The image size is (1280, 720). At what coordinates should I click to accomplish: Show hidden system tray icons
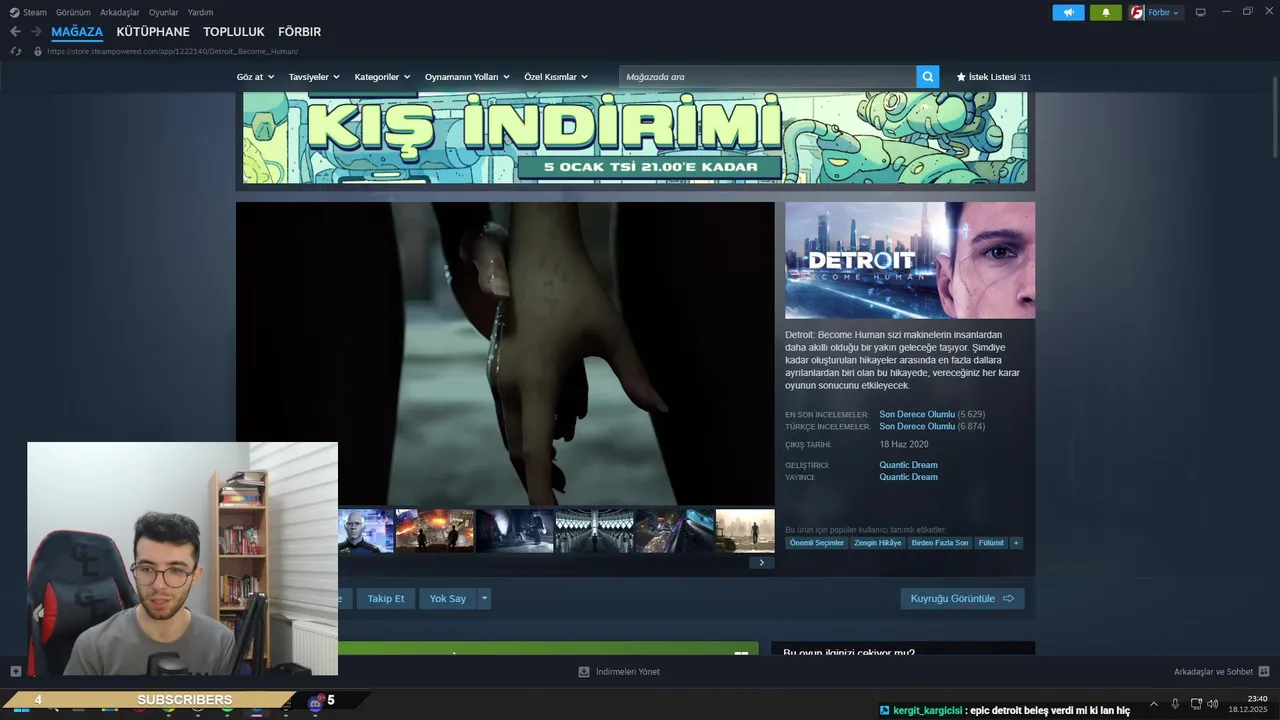[1153, 704]
